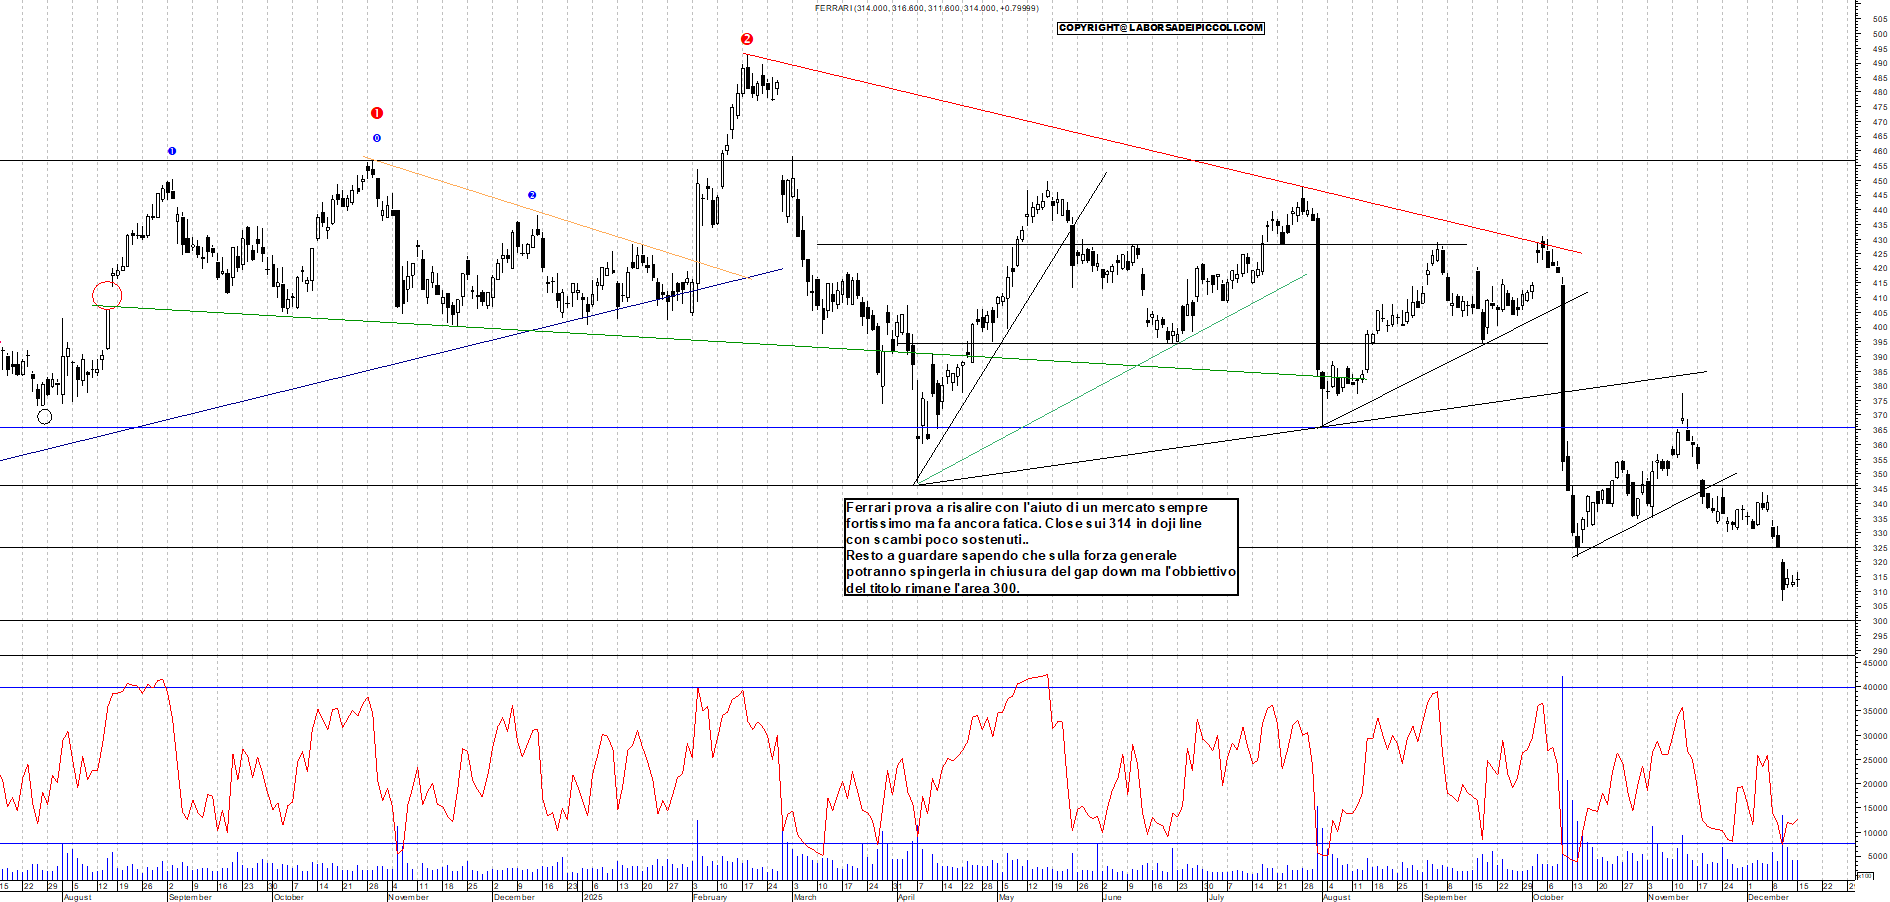Click the 300 price level on price axis
The image size is (1890, 902).
[x=1879, y=621]
